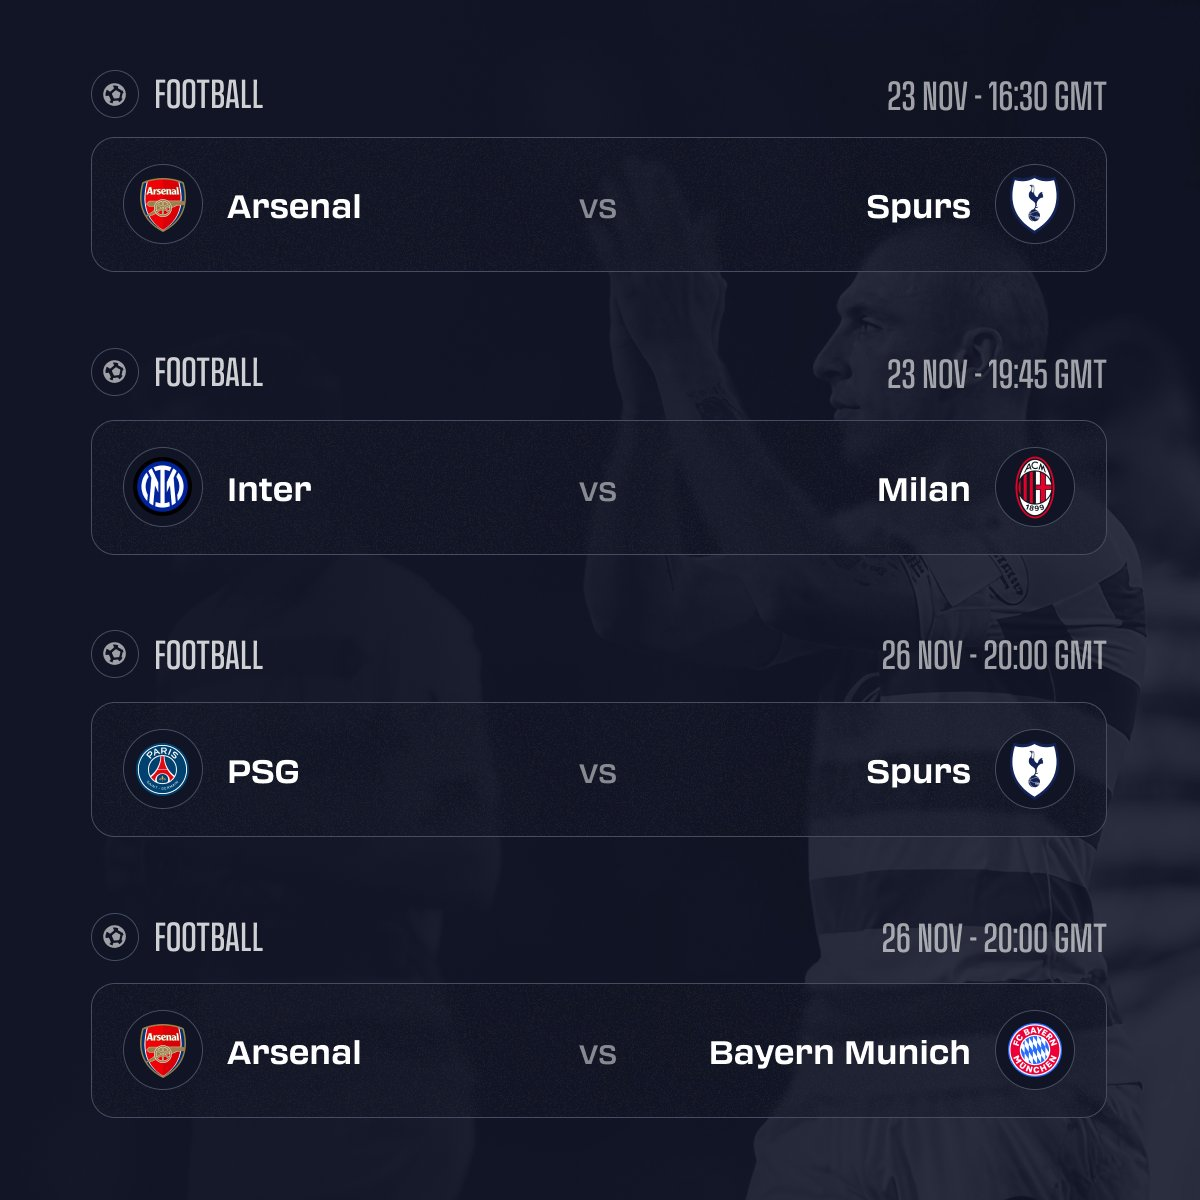Select the Bayern Munich club badge

(x=1035, y=1050)
